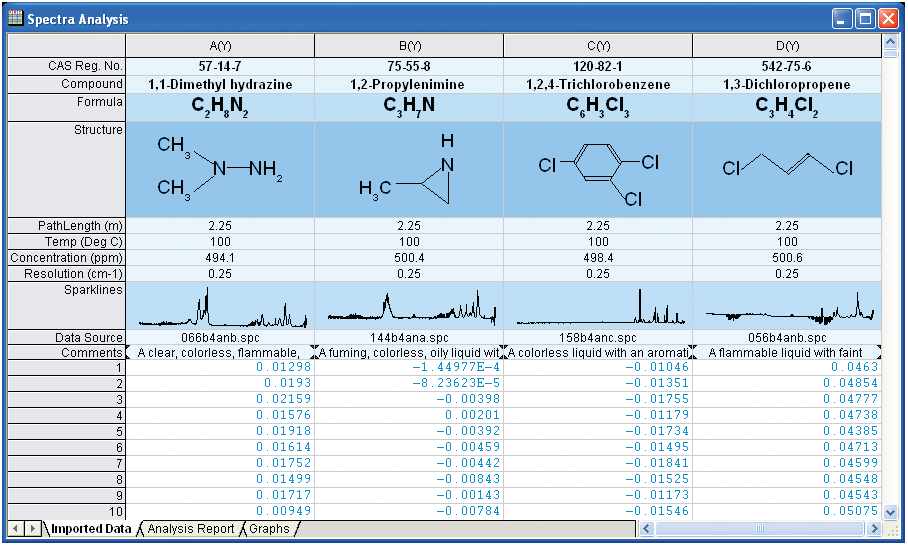
Task: Select the Temp (Deg C) row label
Action: (x=67, y=242)
